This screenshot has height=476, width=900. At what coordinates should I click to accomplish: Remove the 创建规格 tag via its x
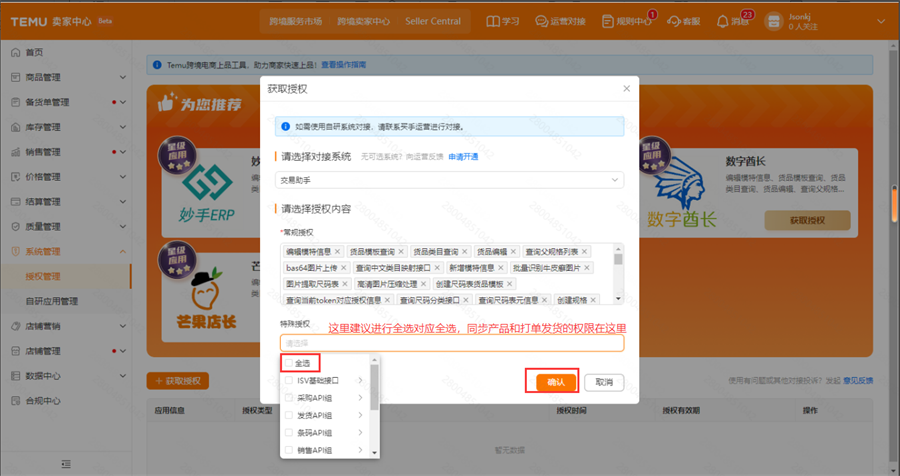[593, 300]
